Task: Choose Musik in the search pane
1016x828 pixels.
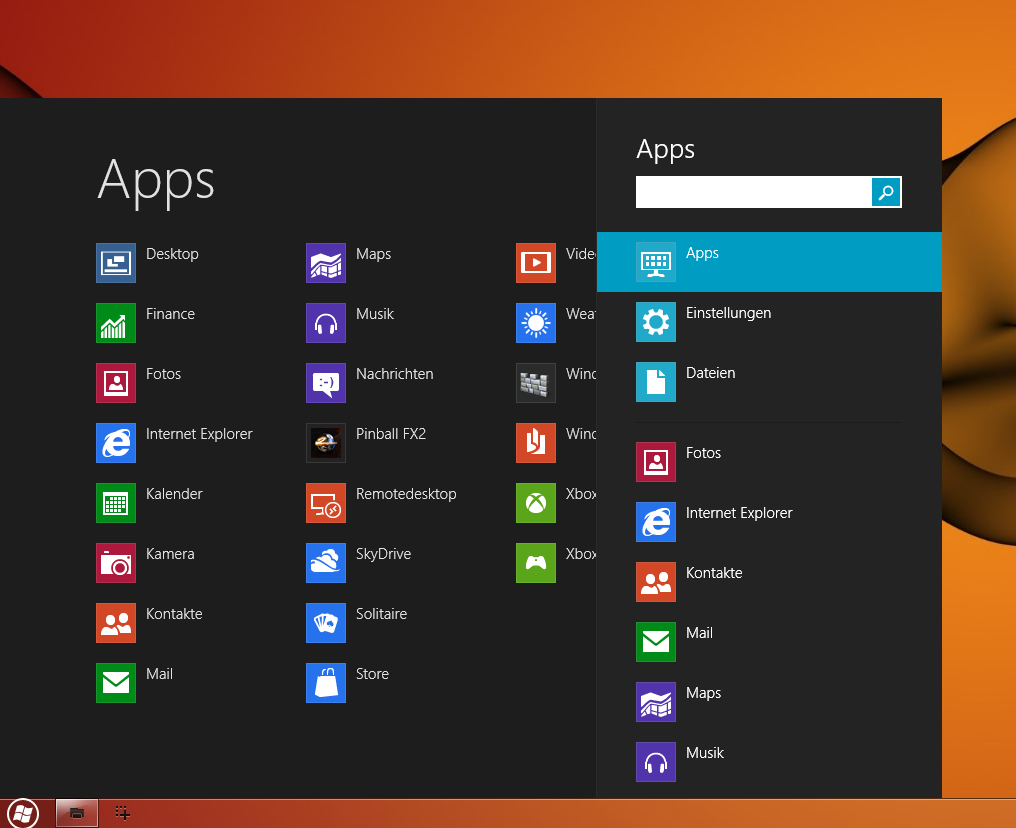Action: 769,762
